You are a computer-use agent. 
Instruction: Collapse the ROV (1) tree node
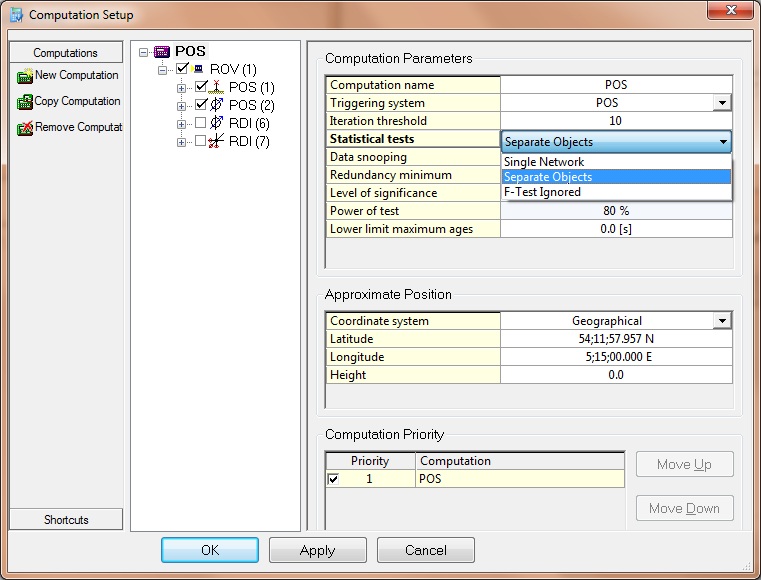[x=162, y=70]
